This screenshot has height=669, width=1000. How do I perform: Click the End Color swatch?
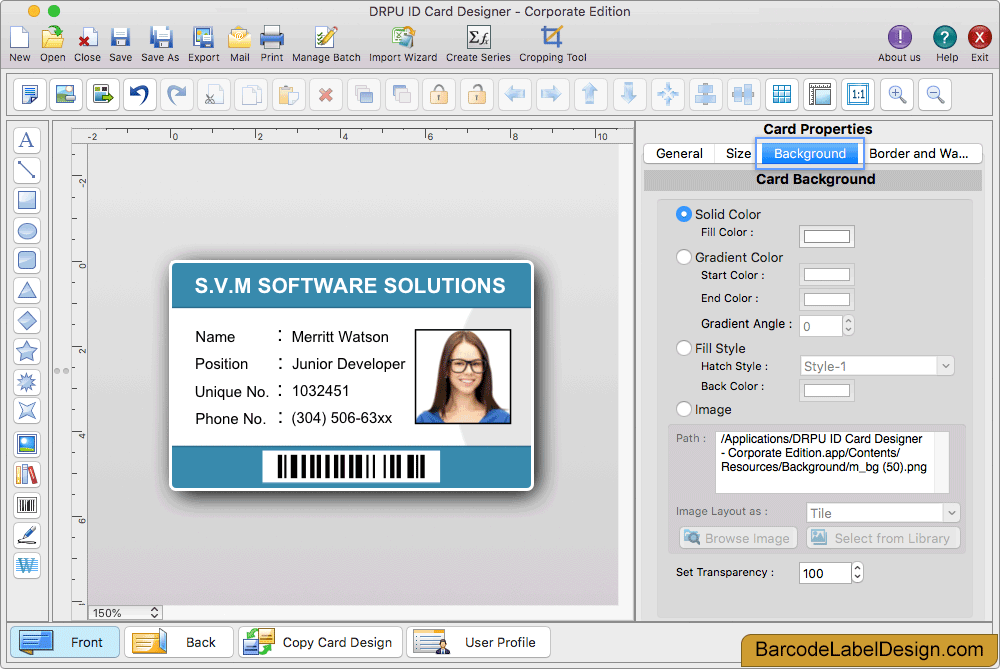point(827,299)
